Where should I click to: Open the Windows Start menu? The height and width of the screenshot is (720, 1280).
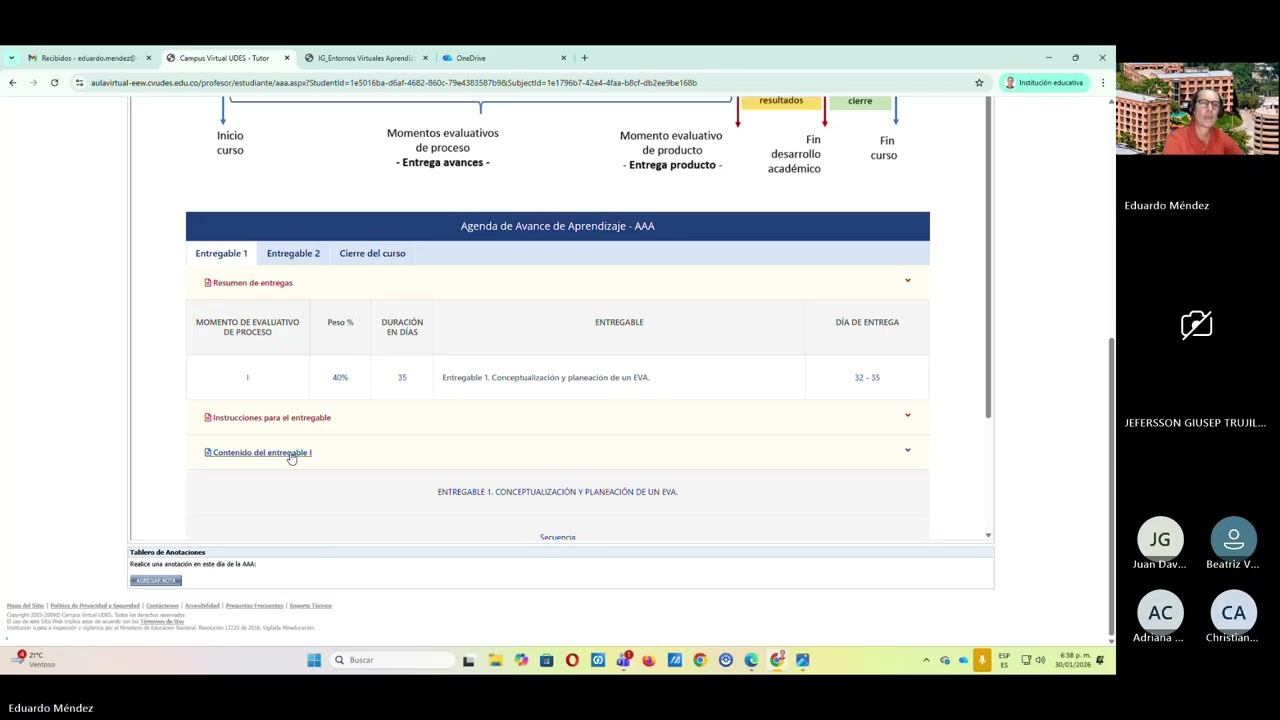coord(314,660)
